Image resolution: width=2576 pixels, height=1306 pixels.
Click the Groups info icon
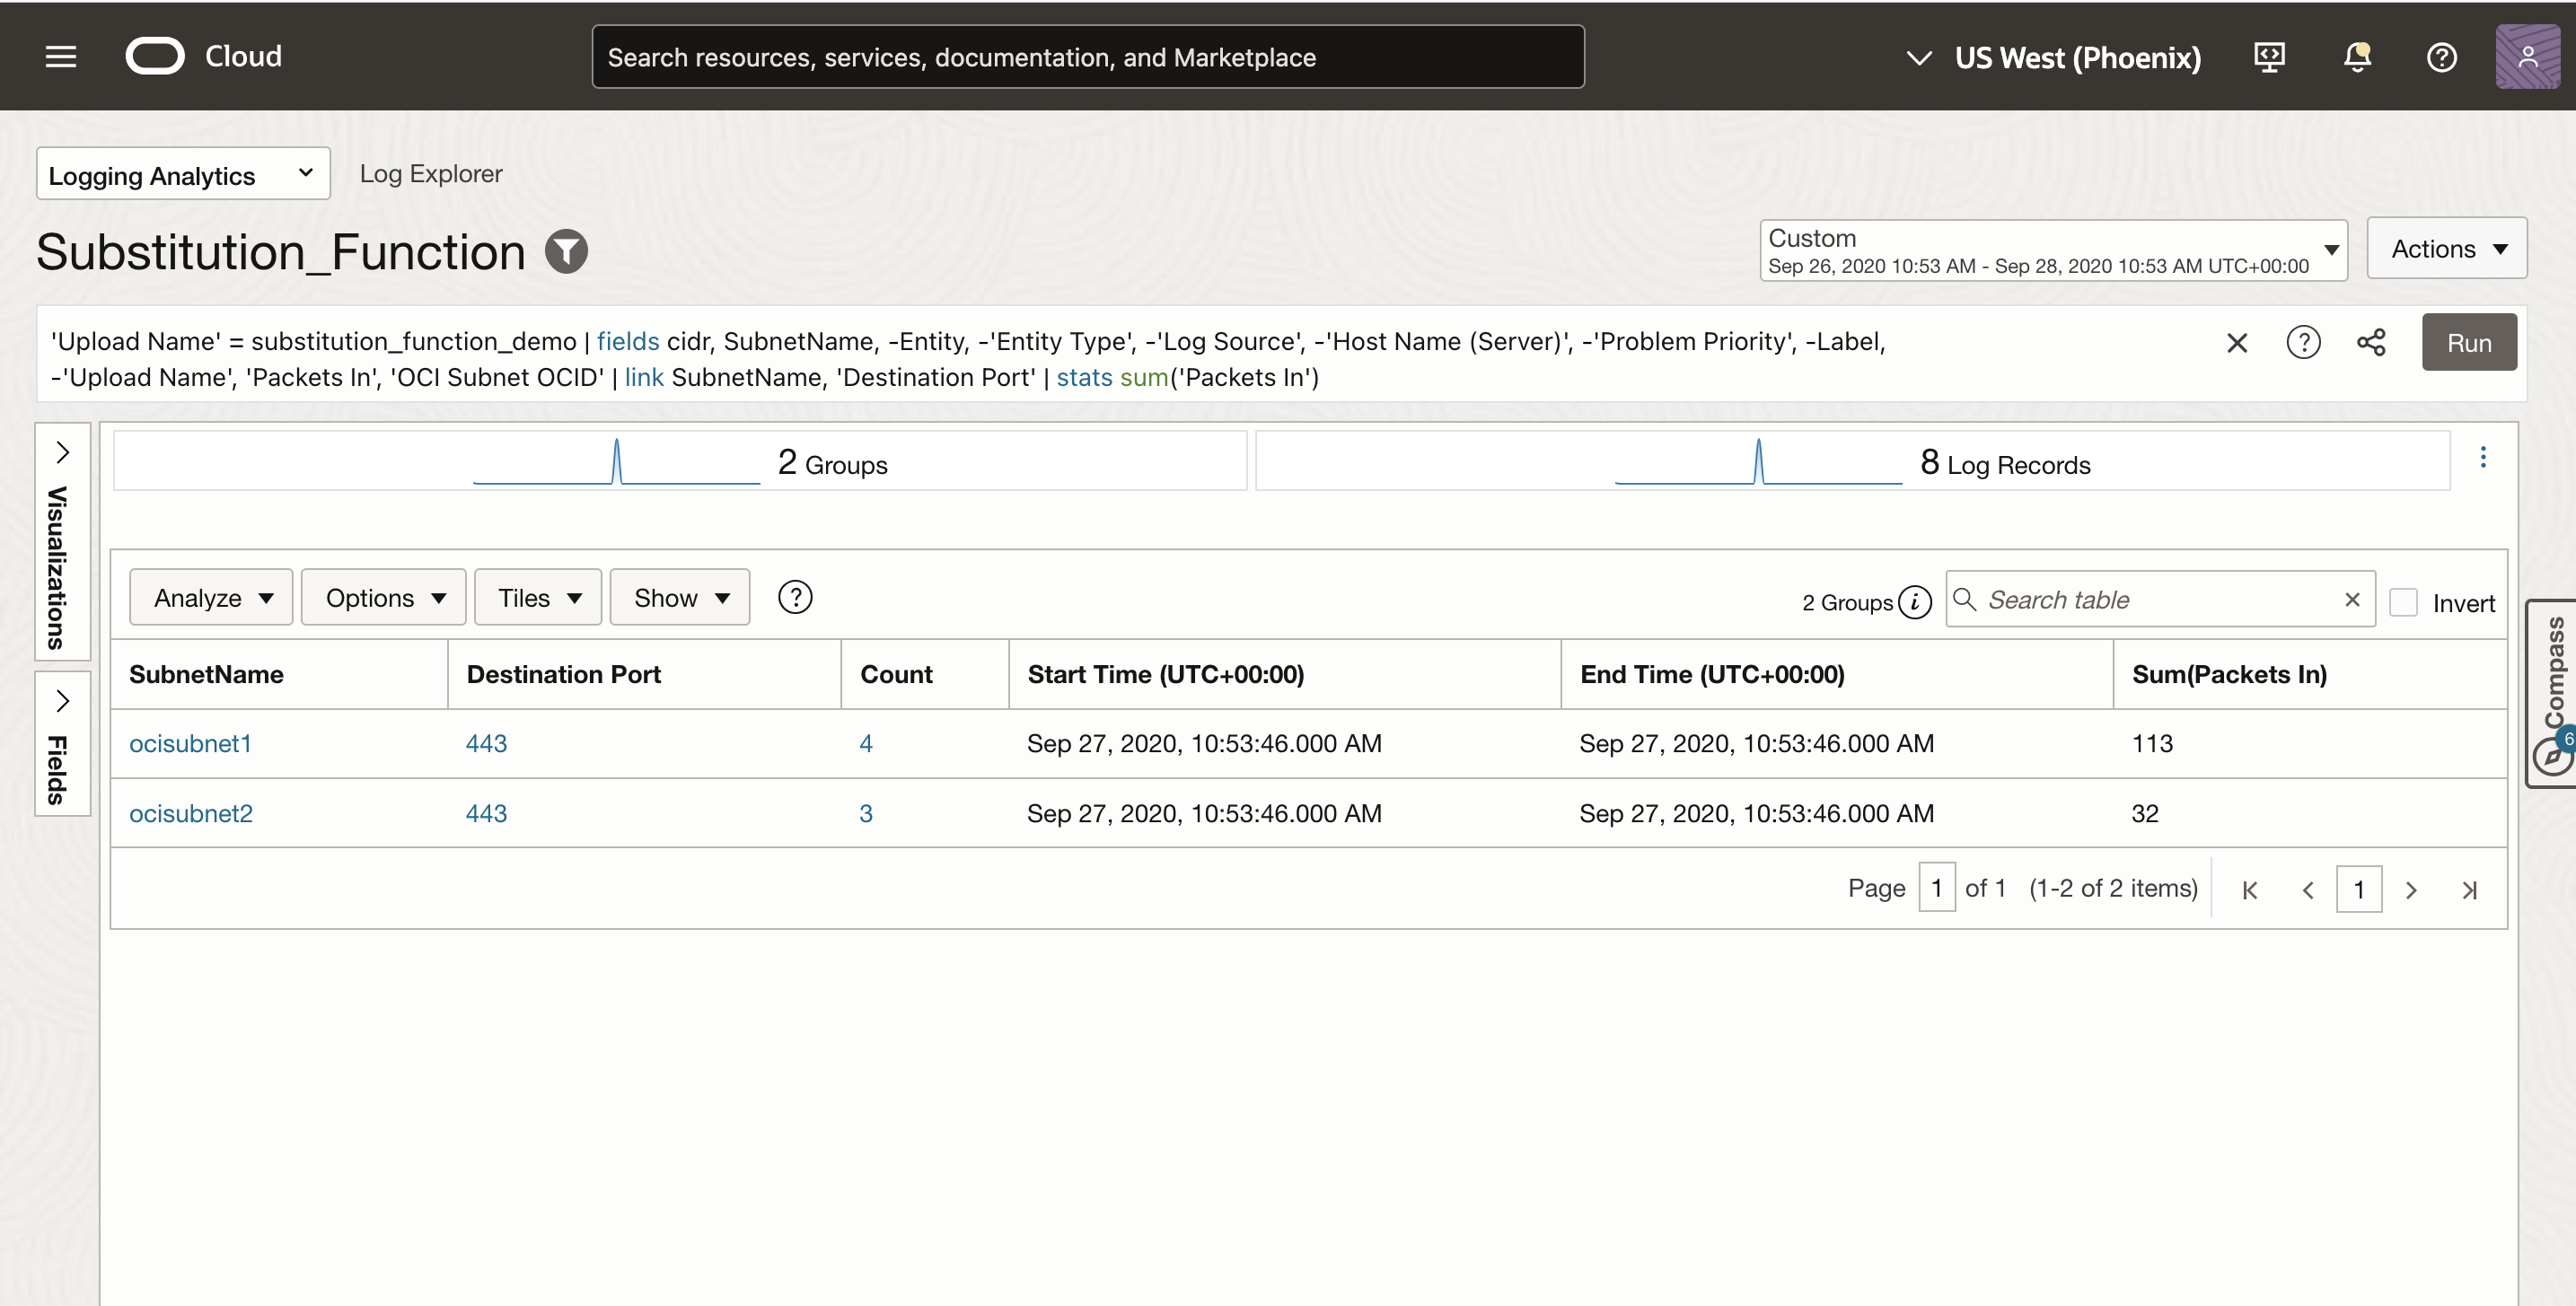pos(1914,602)
